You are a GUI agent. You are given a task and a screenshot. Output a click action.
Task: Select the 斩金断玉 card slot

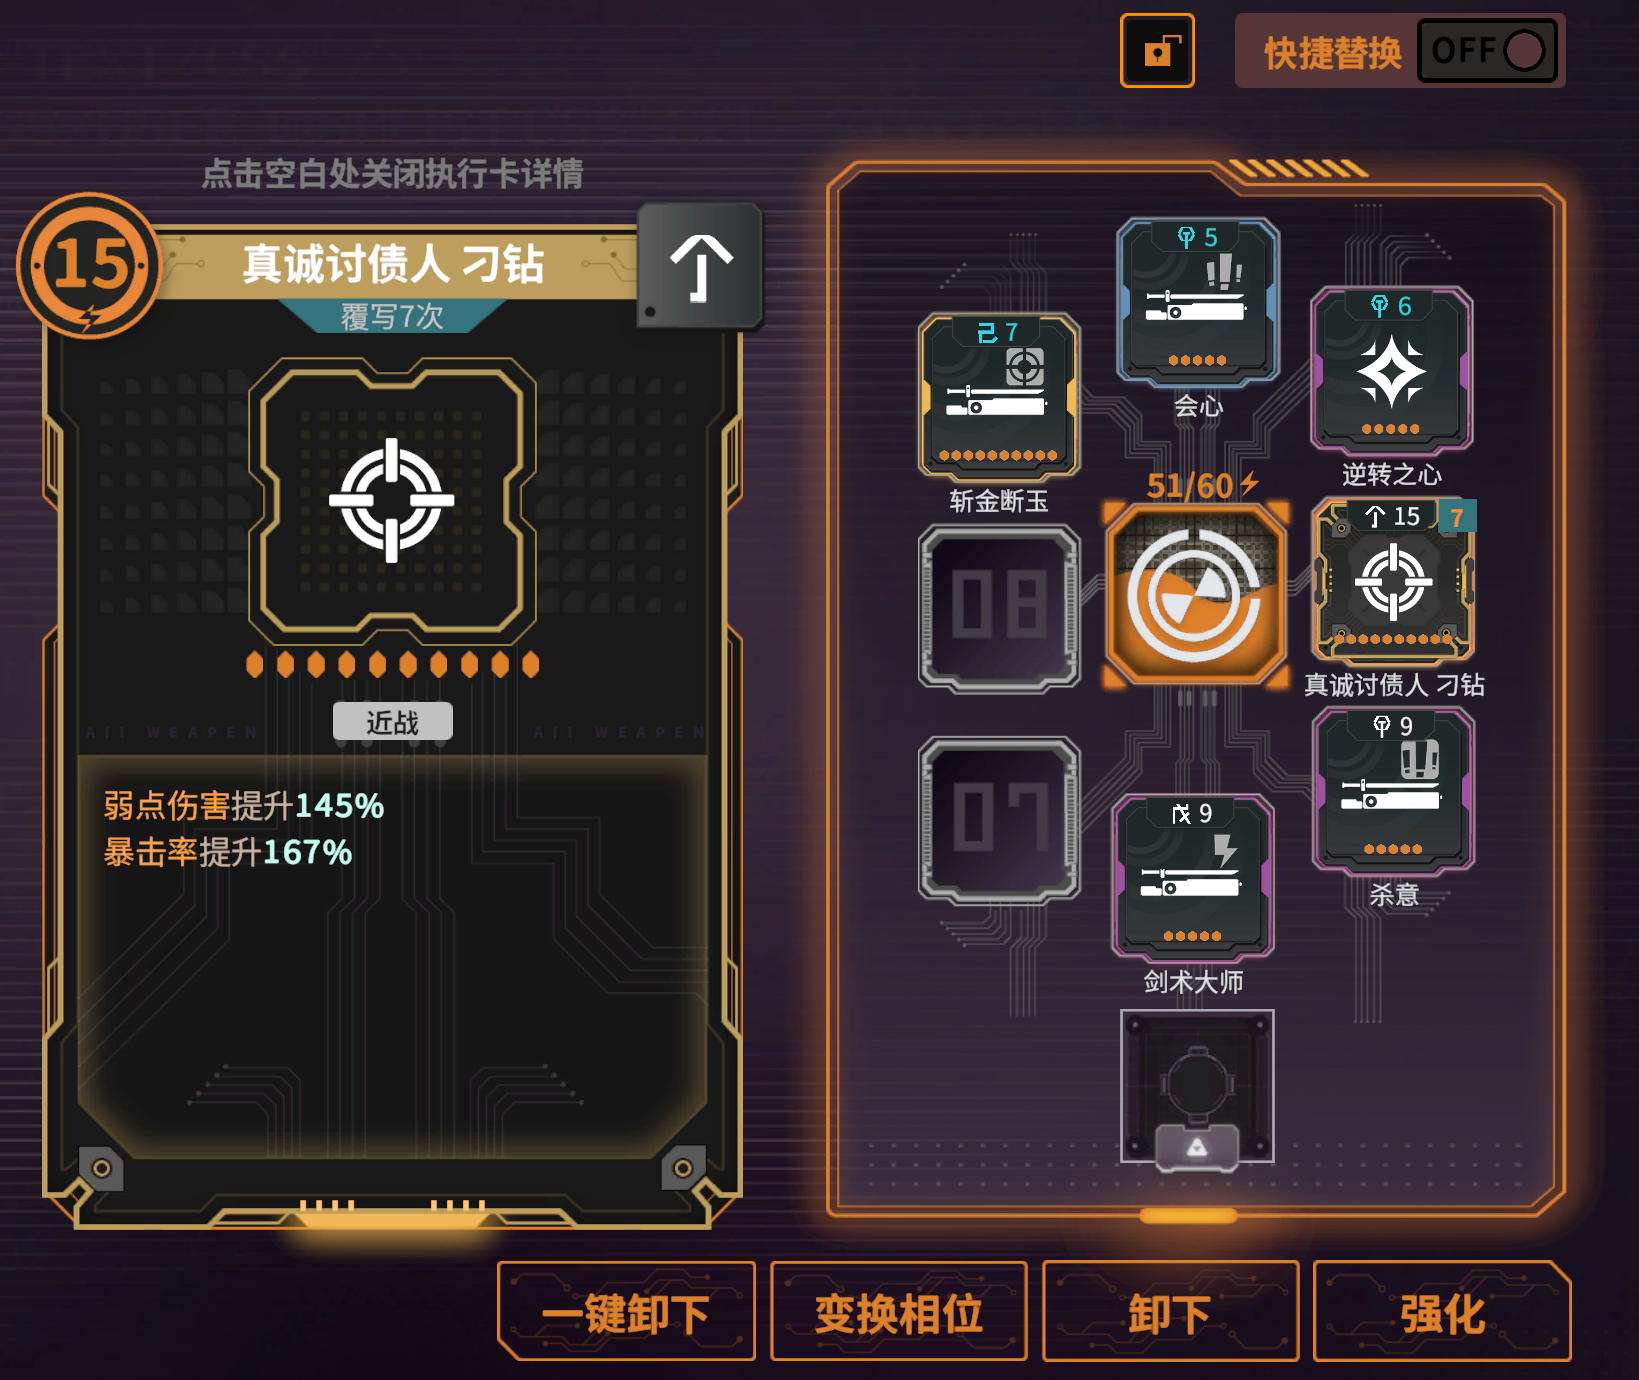999,396
